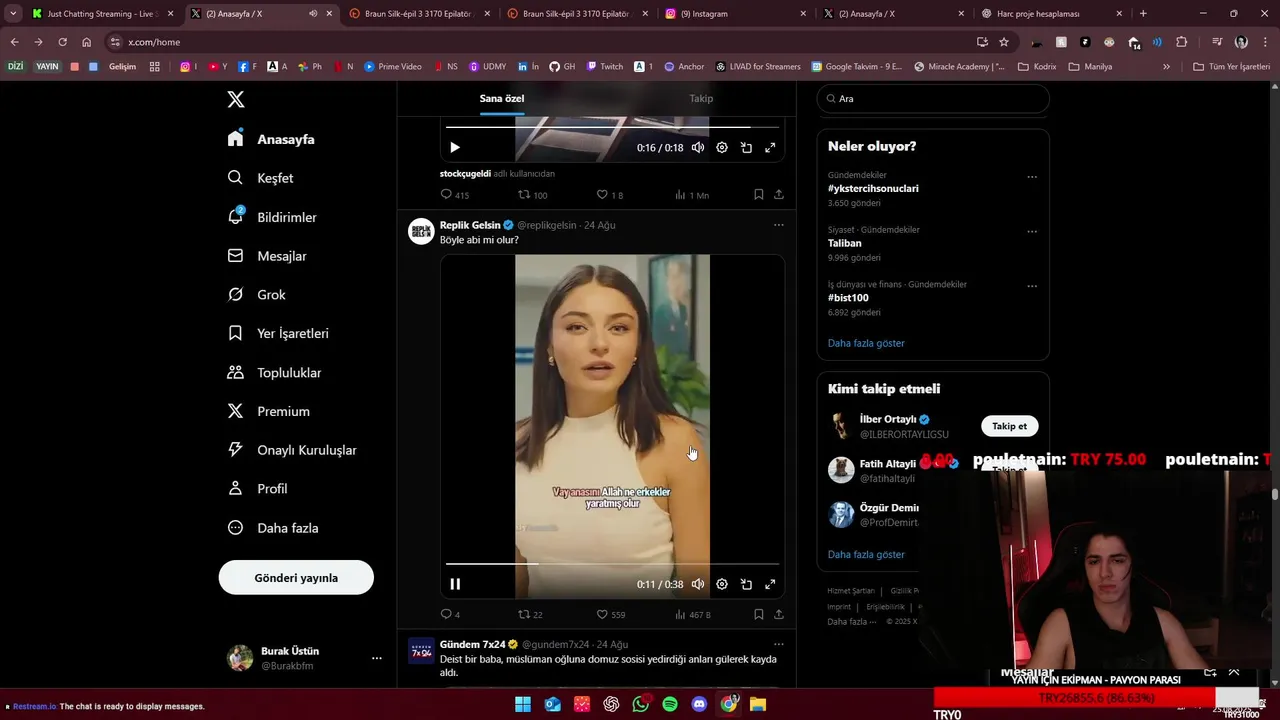Open Fatih Altaylı profile suggestion

[x=888, y=464]
